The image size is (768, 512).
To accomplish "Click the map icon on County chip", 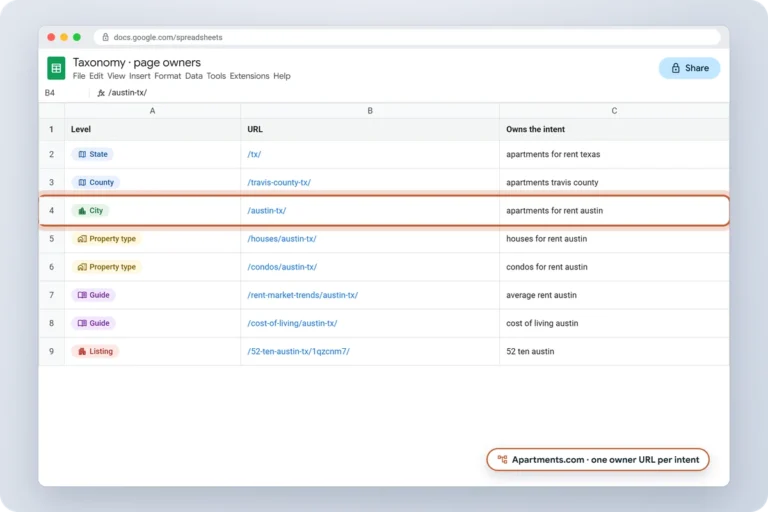I will click(82, 182).
